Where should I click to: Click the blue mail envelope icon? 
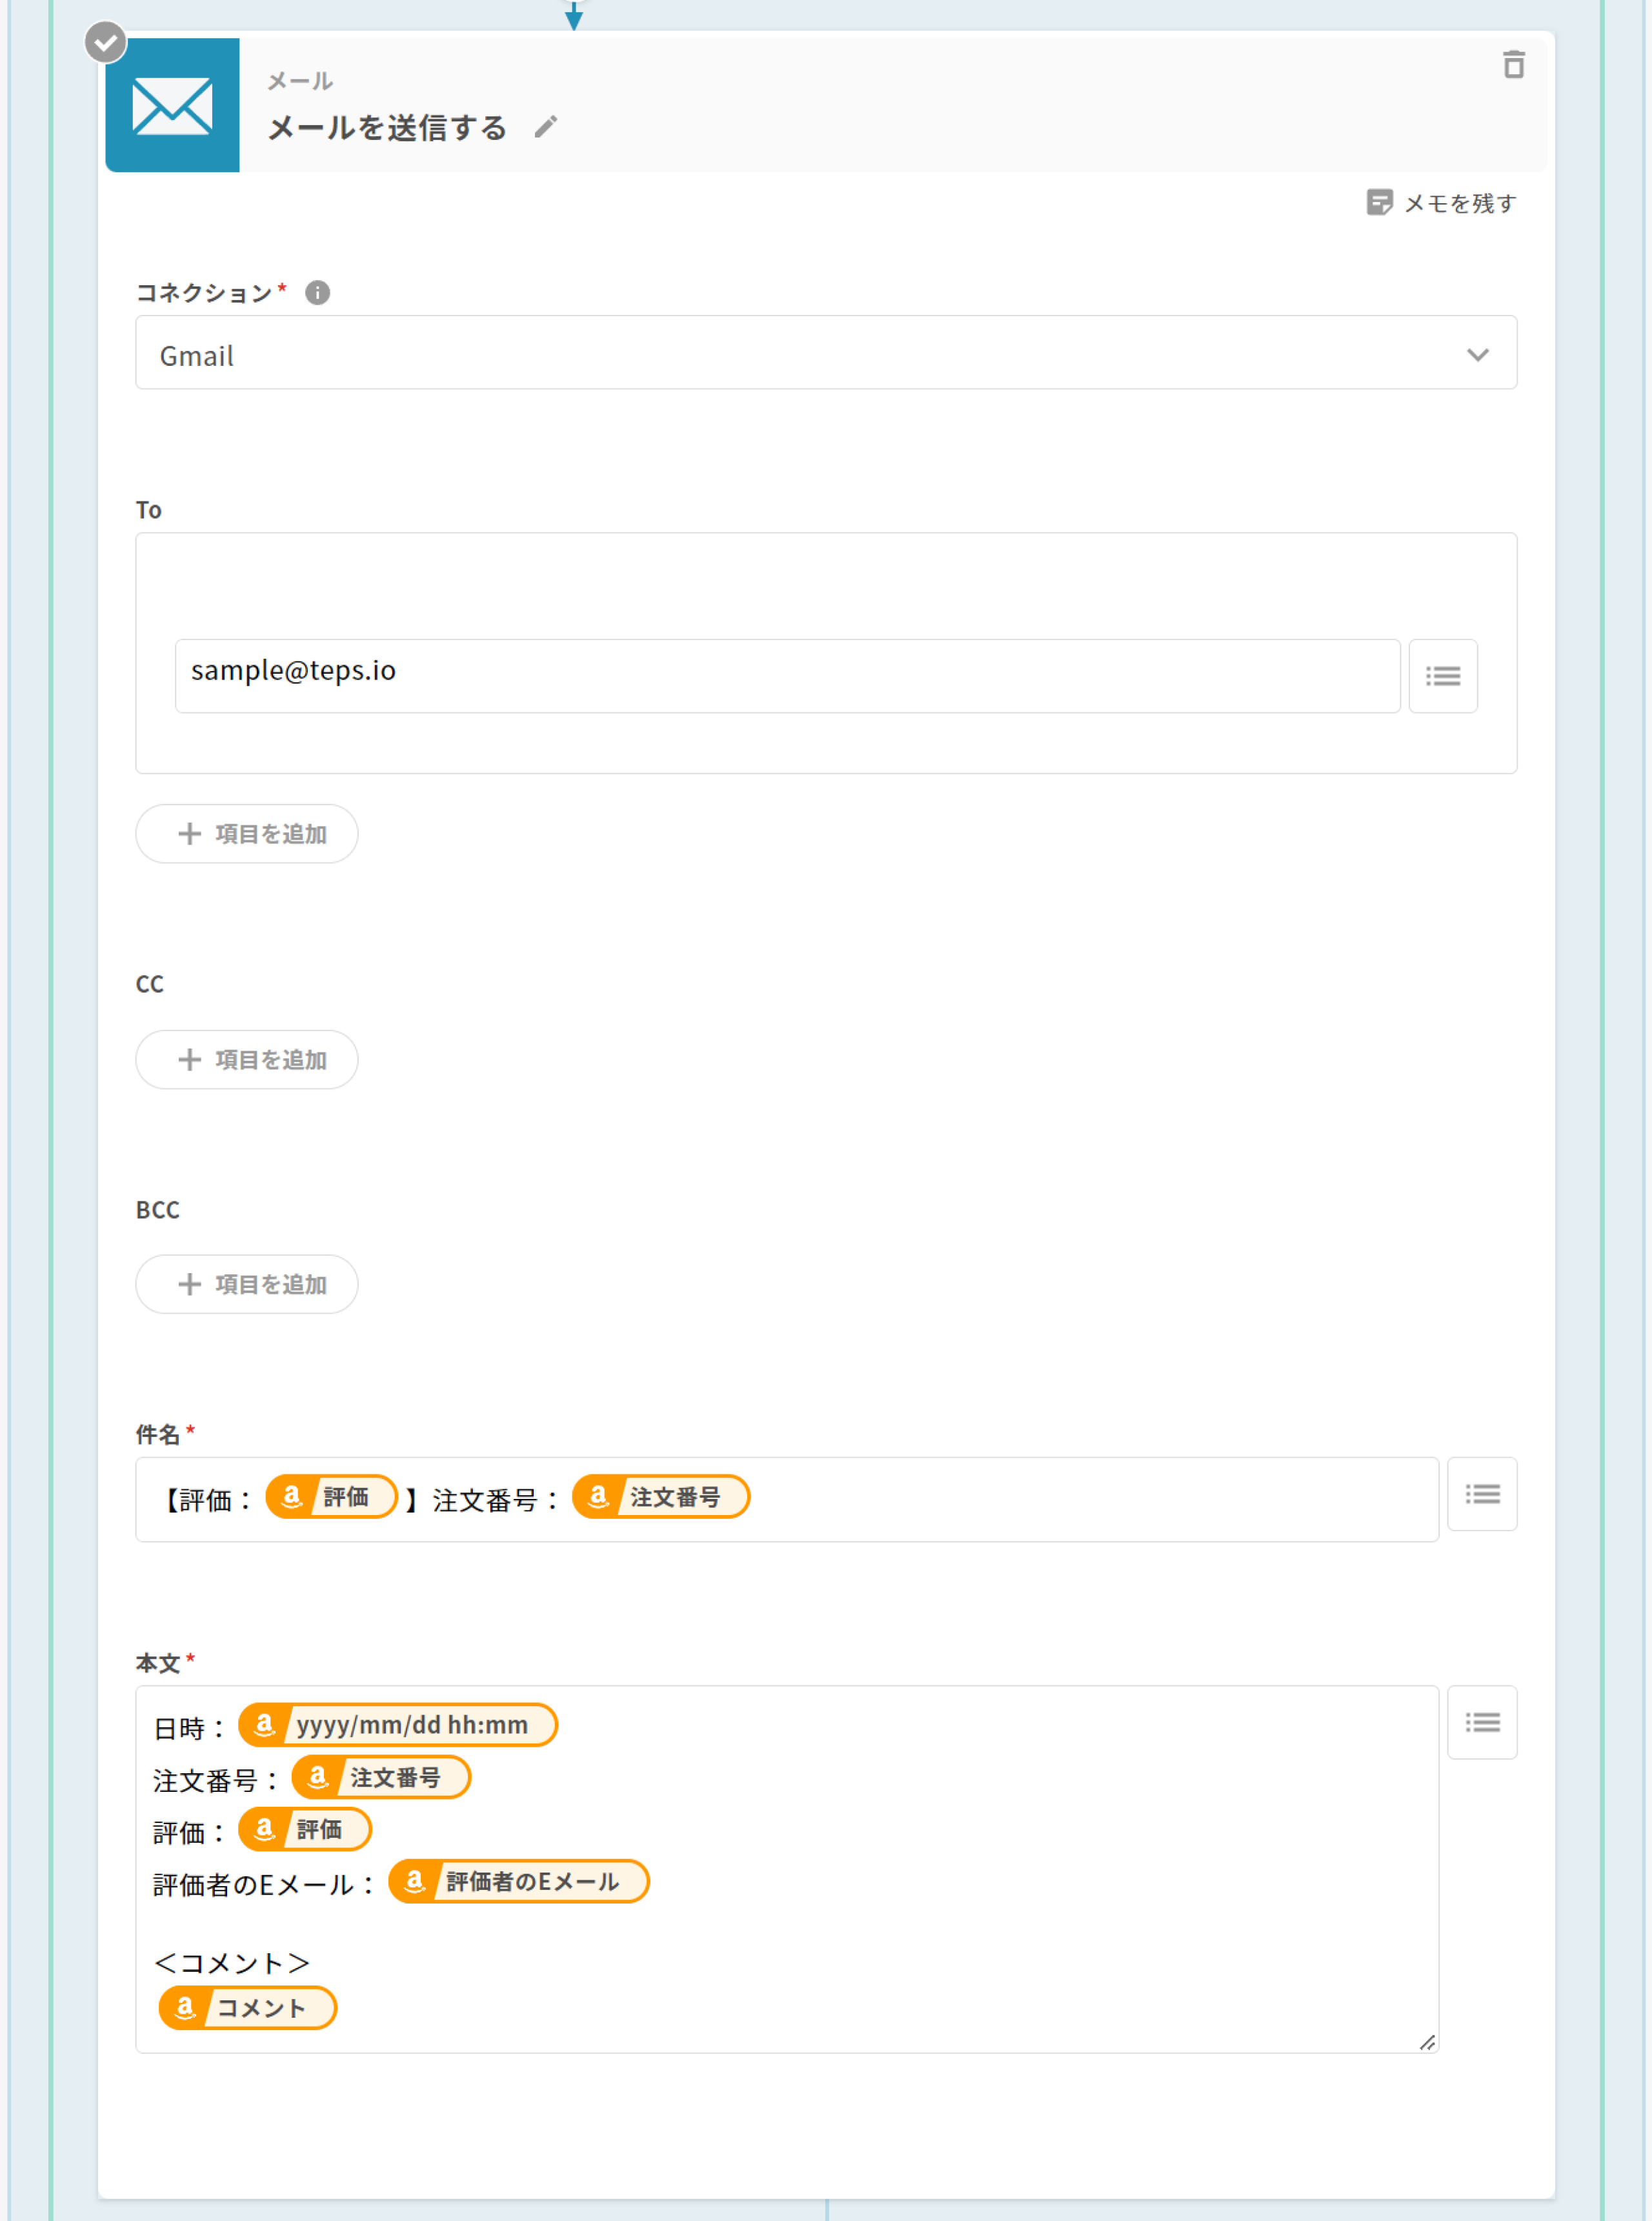172,105
